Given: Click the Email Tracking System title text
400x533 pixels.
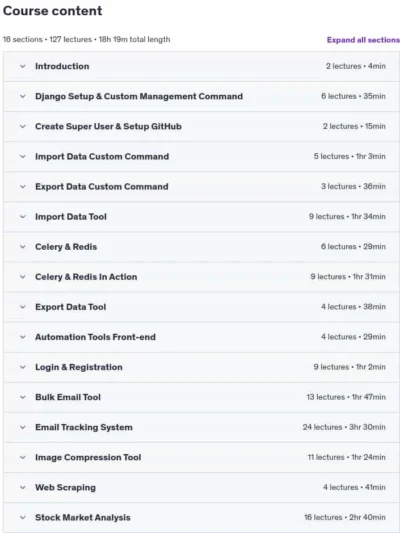Looking at the screenshot, I should 84,427.
